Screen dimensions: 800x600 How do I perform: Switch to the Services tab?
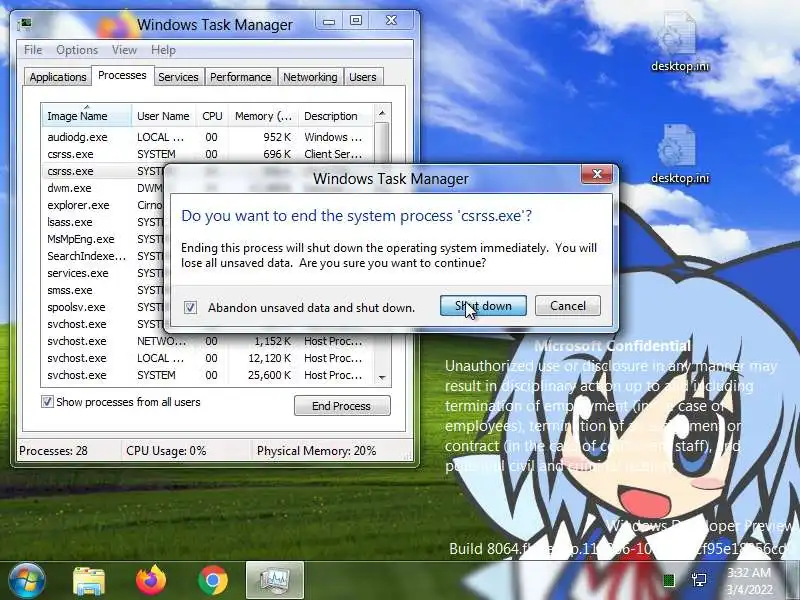coord(178,77)
